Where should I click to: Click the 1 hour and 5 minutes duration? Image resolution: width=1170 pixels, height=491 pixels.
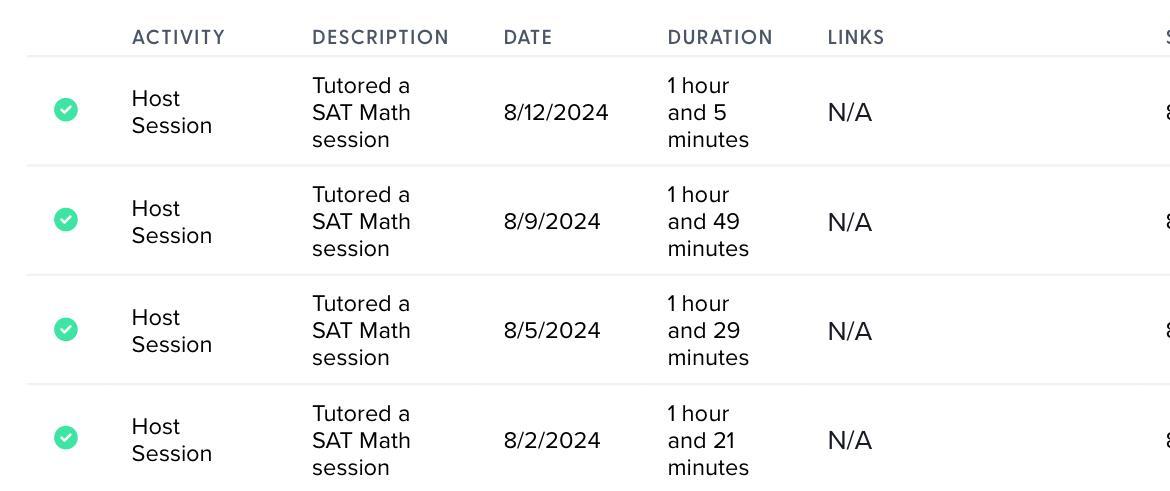click(708, 113)
